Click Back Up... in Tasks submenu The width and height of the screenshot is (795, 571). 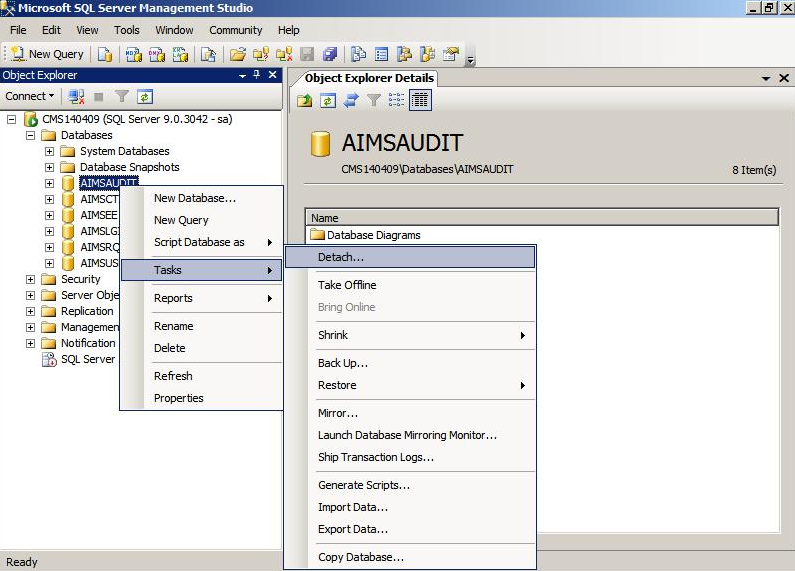[410, 363]
